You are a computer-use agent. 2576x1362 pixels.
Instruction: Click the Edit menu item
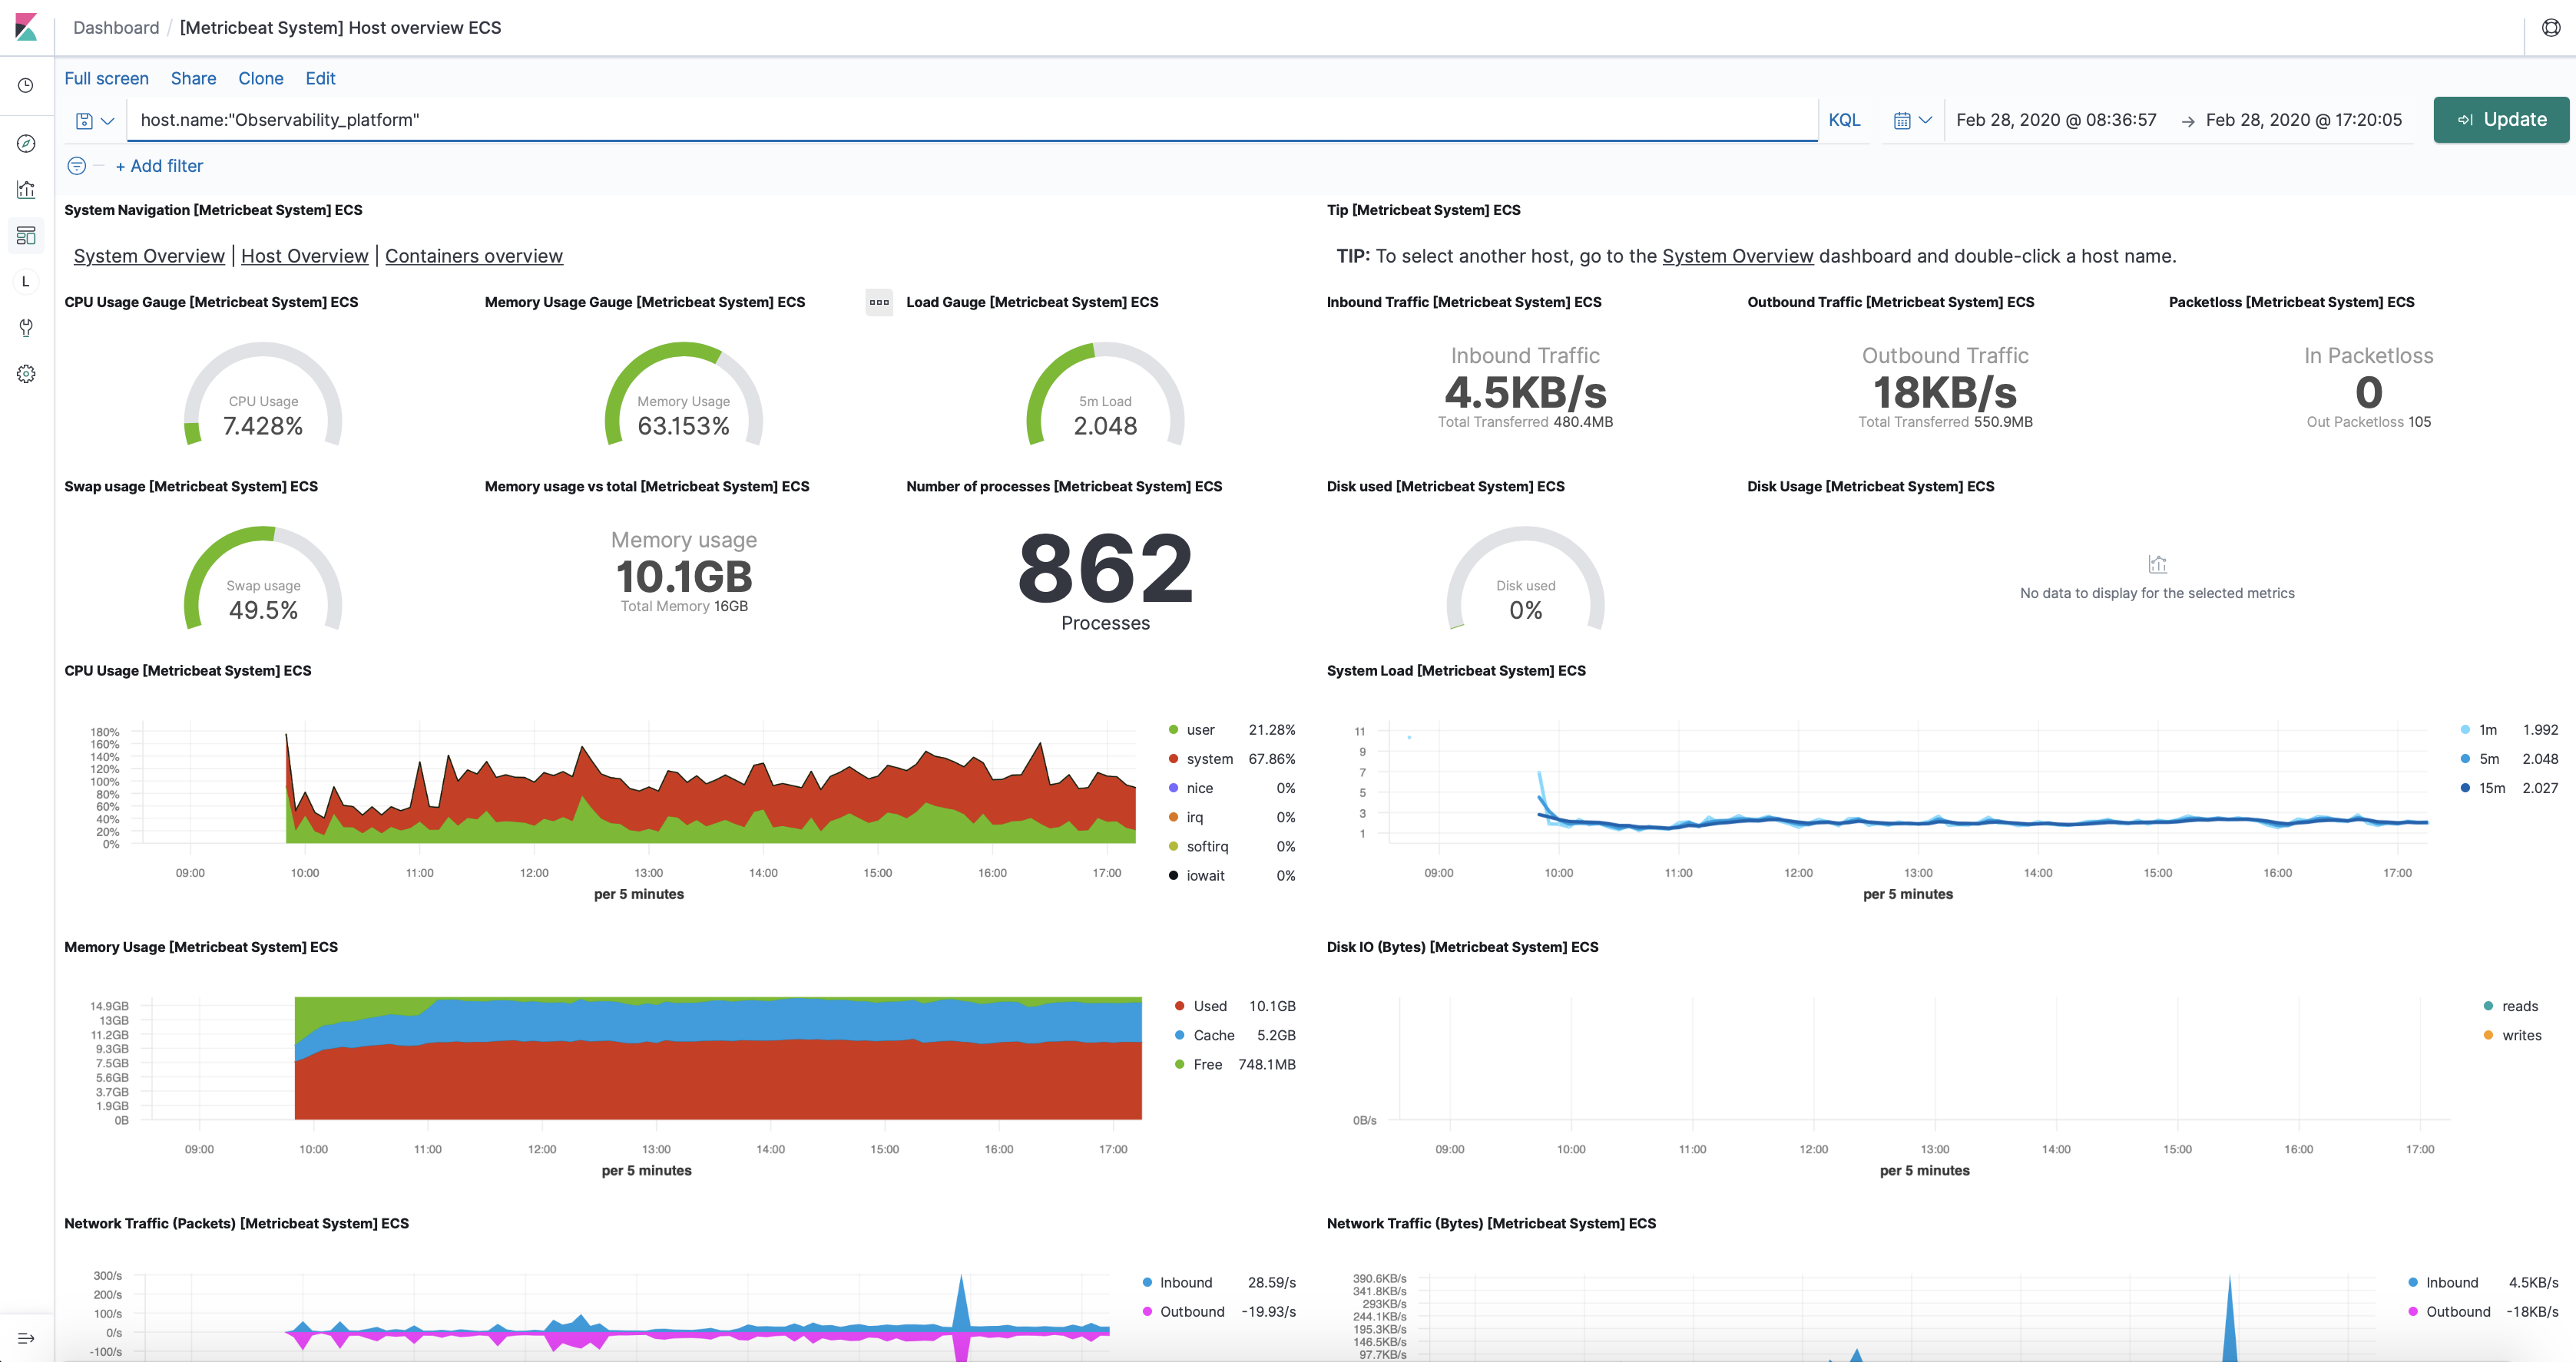click(320, 78)
